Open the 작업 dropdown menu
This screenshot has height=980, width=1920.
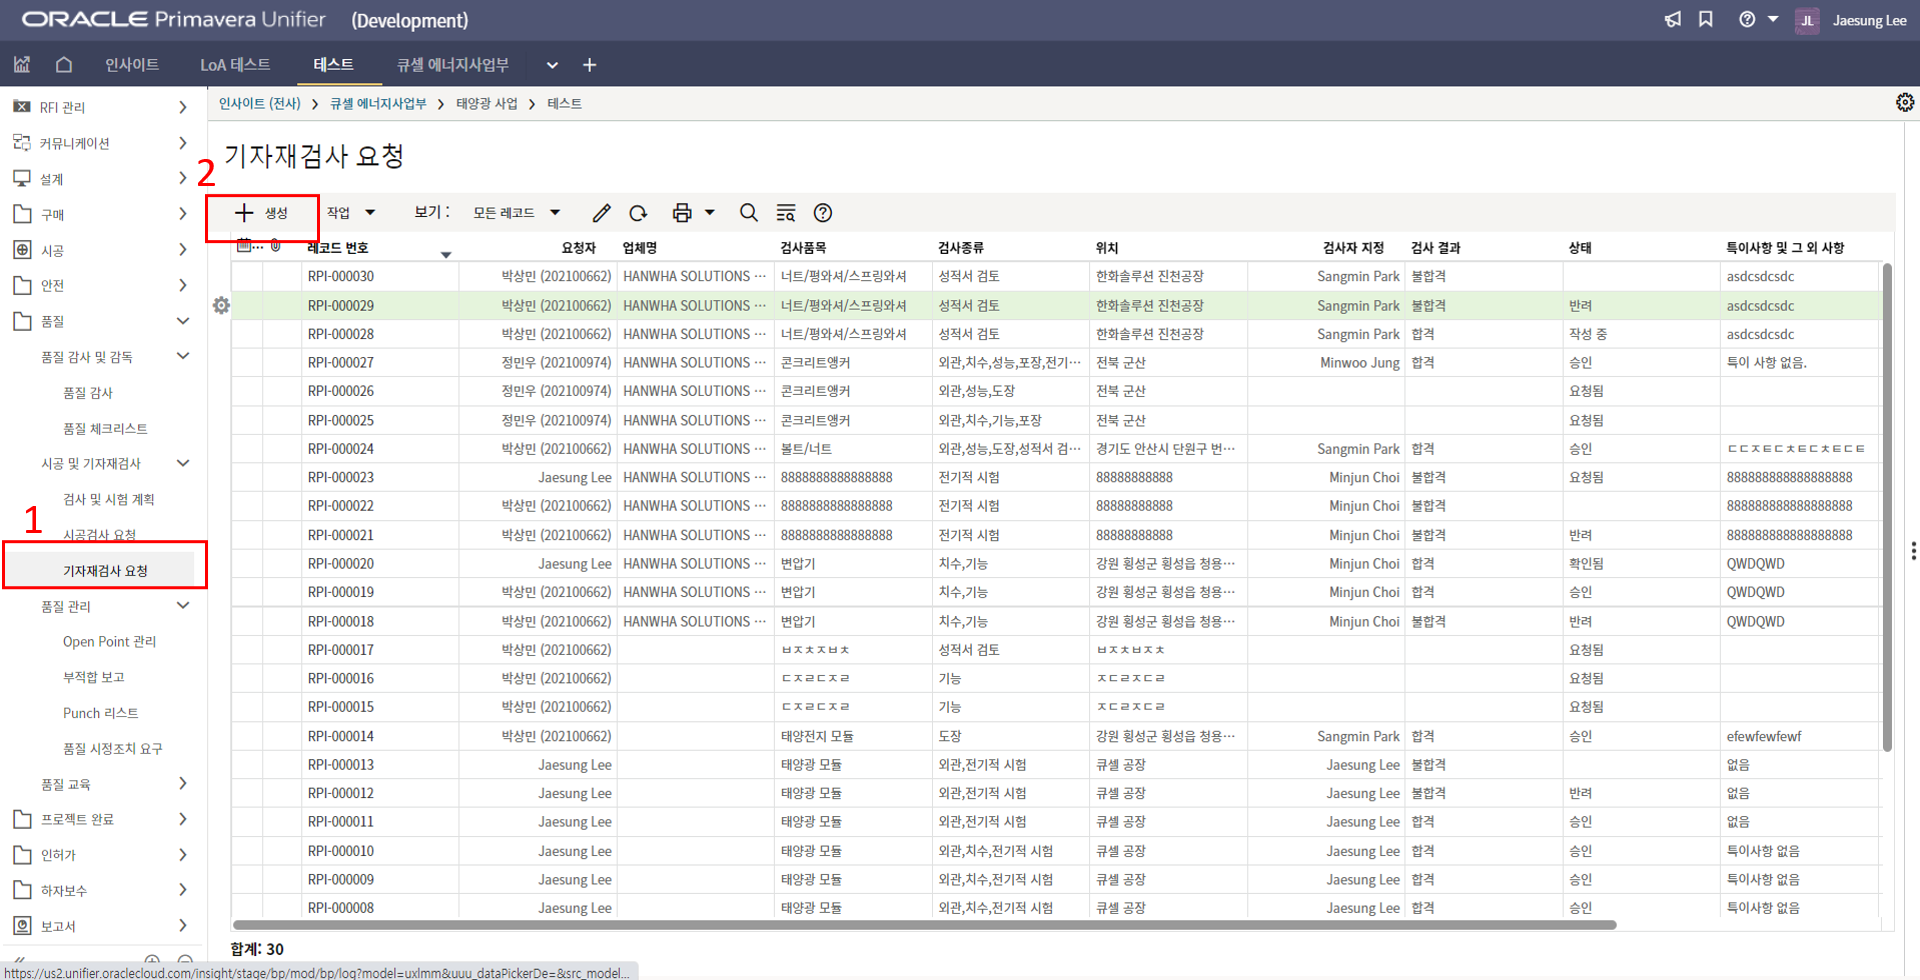351,213
